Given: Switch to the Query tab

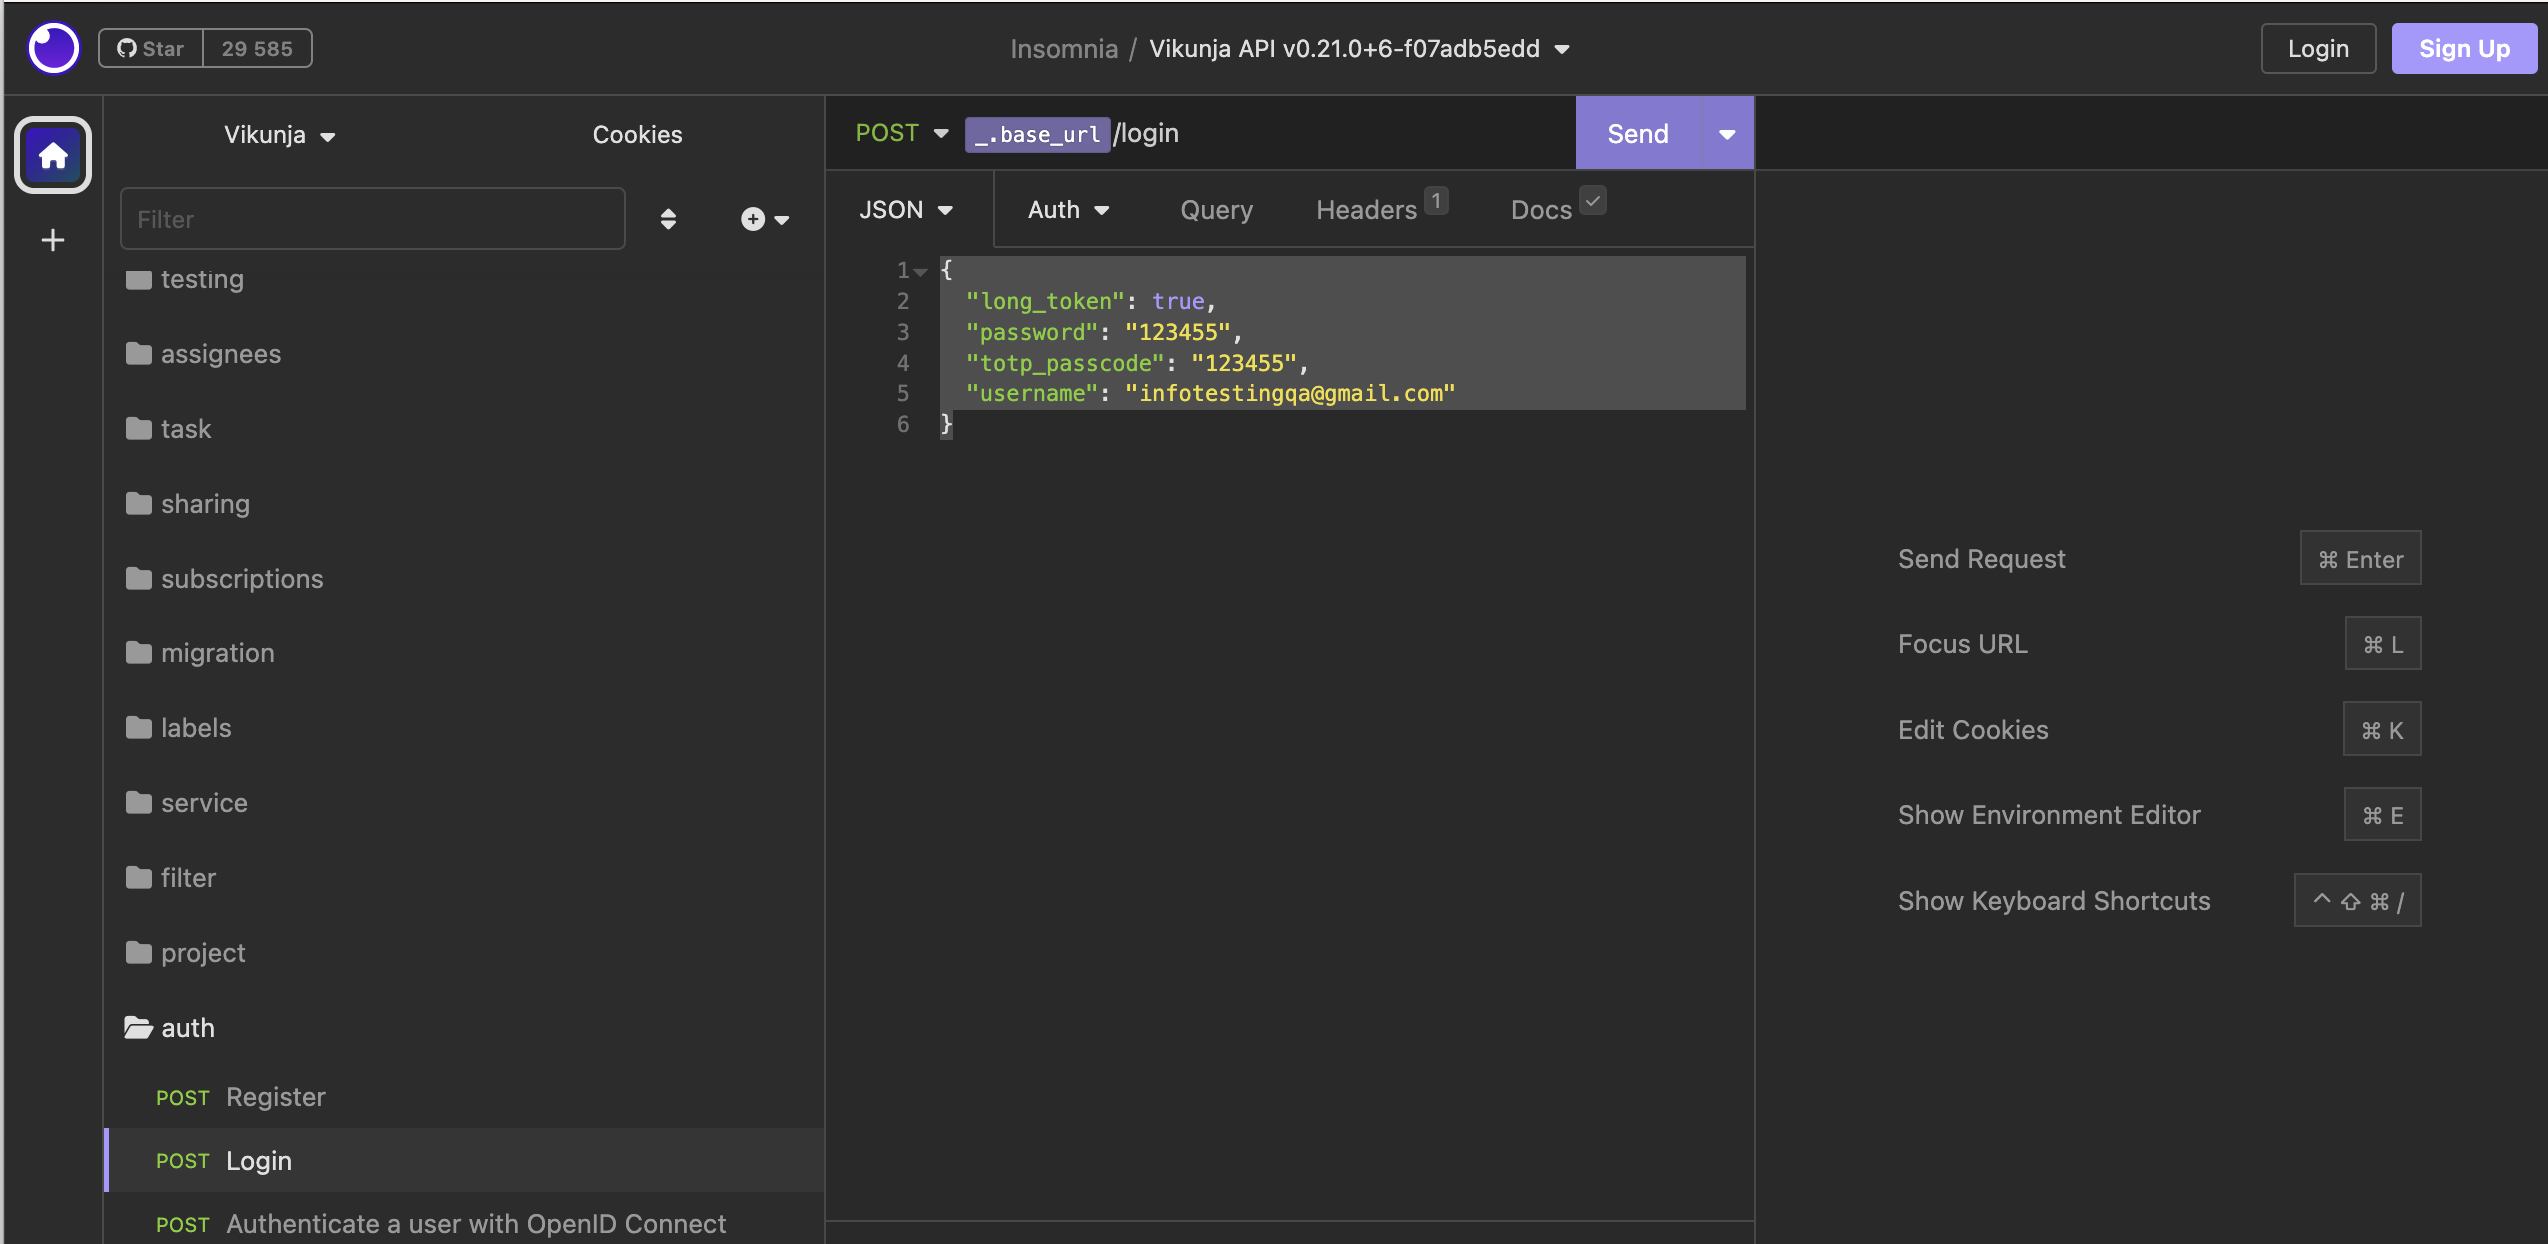Looking at the screenshot, I should click(1215, 209).
